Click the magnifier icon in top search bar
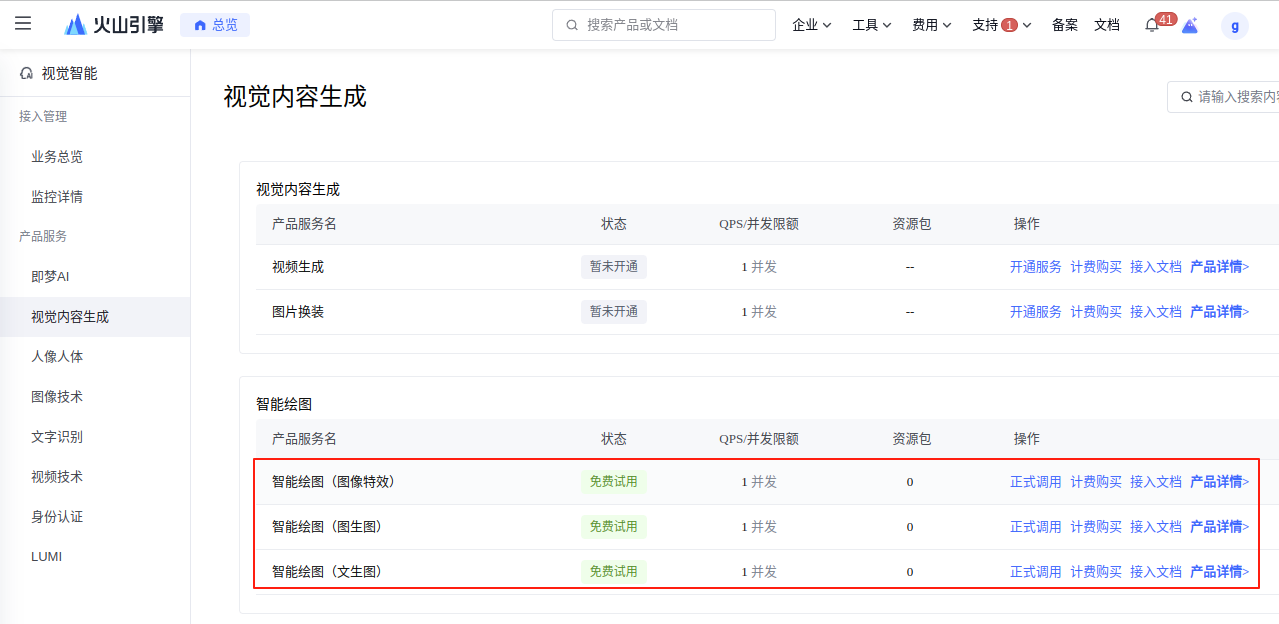Image resolution: width=1279 pixels, height=624 pixels. pos(572,25)
